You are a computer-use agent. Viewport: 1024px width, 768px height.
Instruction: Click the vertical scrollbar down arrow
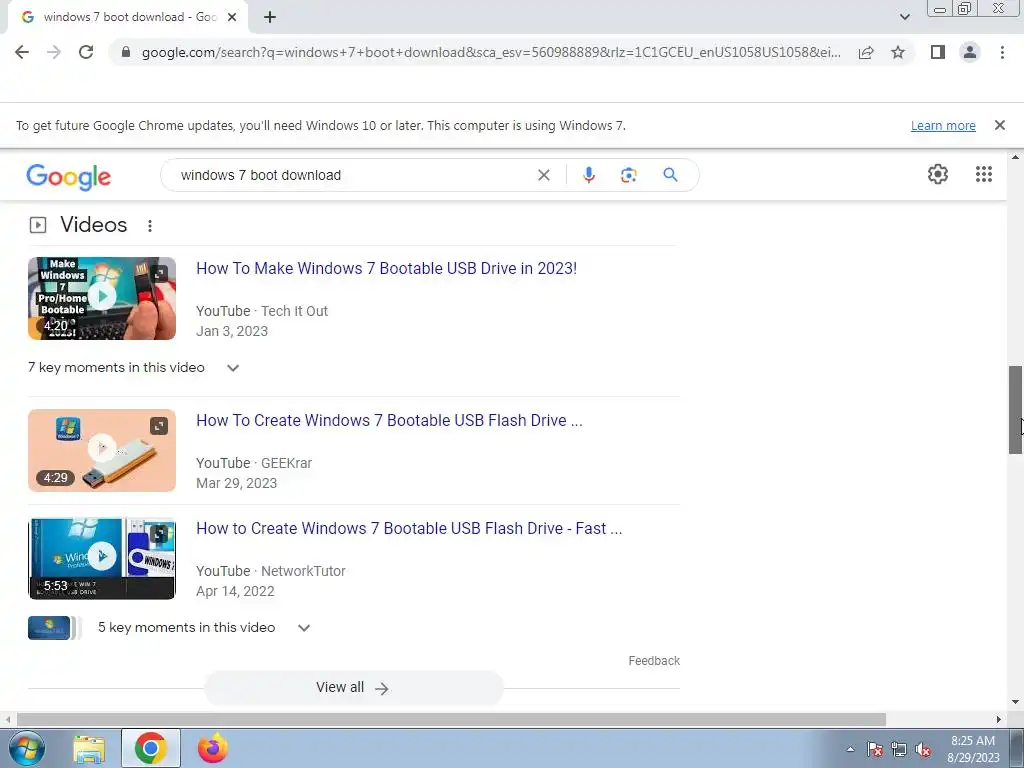coord(1016,702)
